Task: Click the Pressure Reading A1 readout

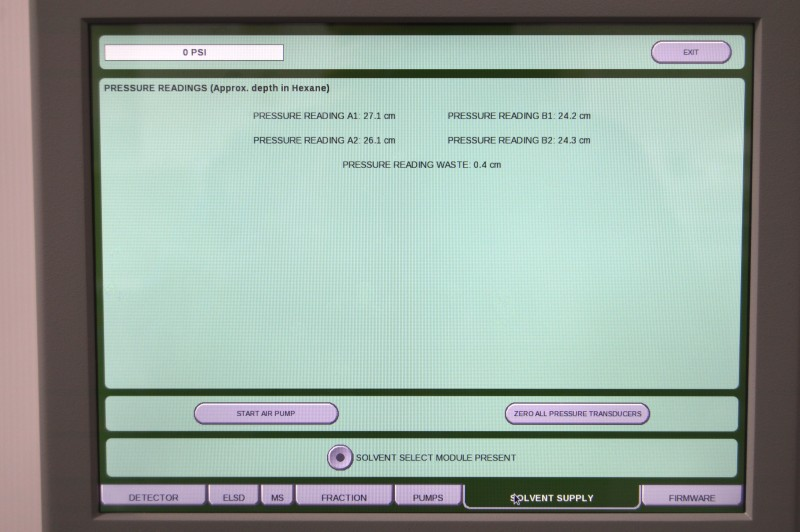Action: tap(324, 116)
